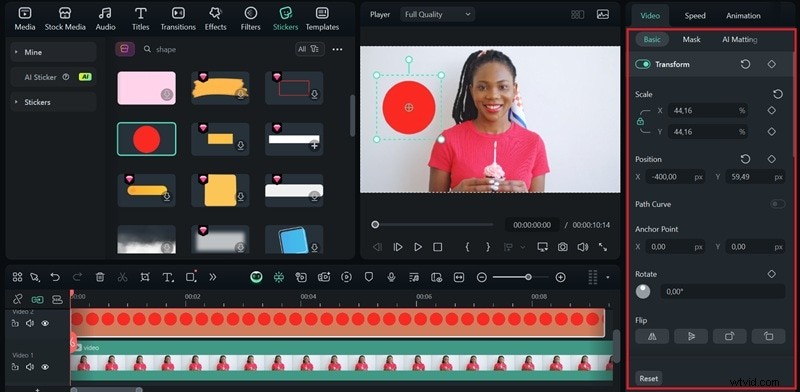Image resolution: width=800 pixels, height=392 pixels.
Task: Open the All filter dropdown
Action: [x=309, y=49]
